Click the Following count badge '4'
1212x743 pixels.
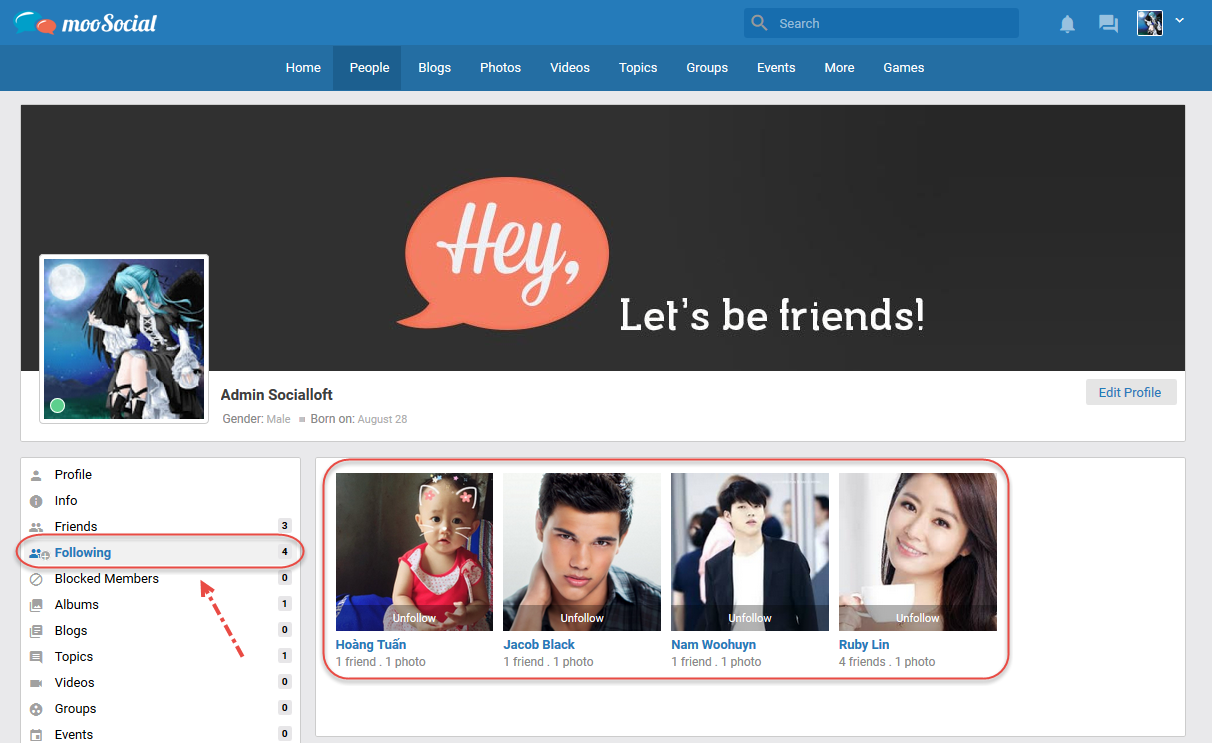click(285, 553)
